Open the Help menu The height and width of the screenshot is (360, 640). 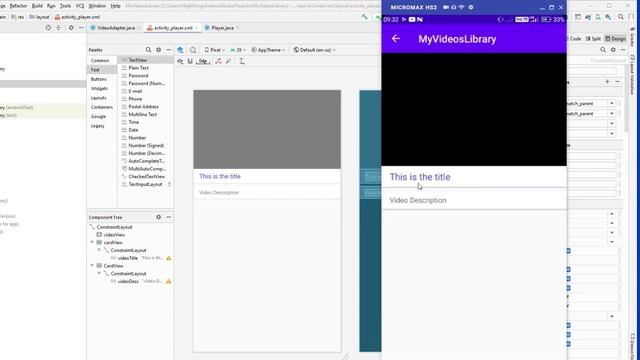click(x=116, y=6)
